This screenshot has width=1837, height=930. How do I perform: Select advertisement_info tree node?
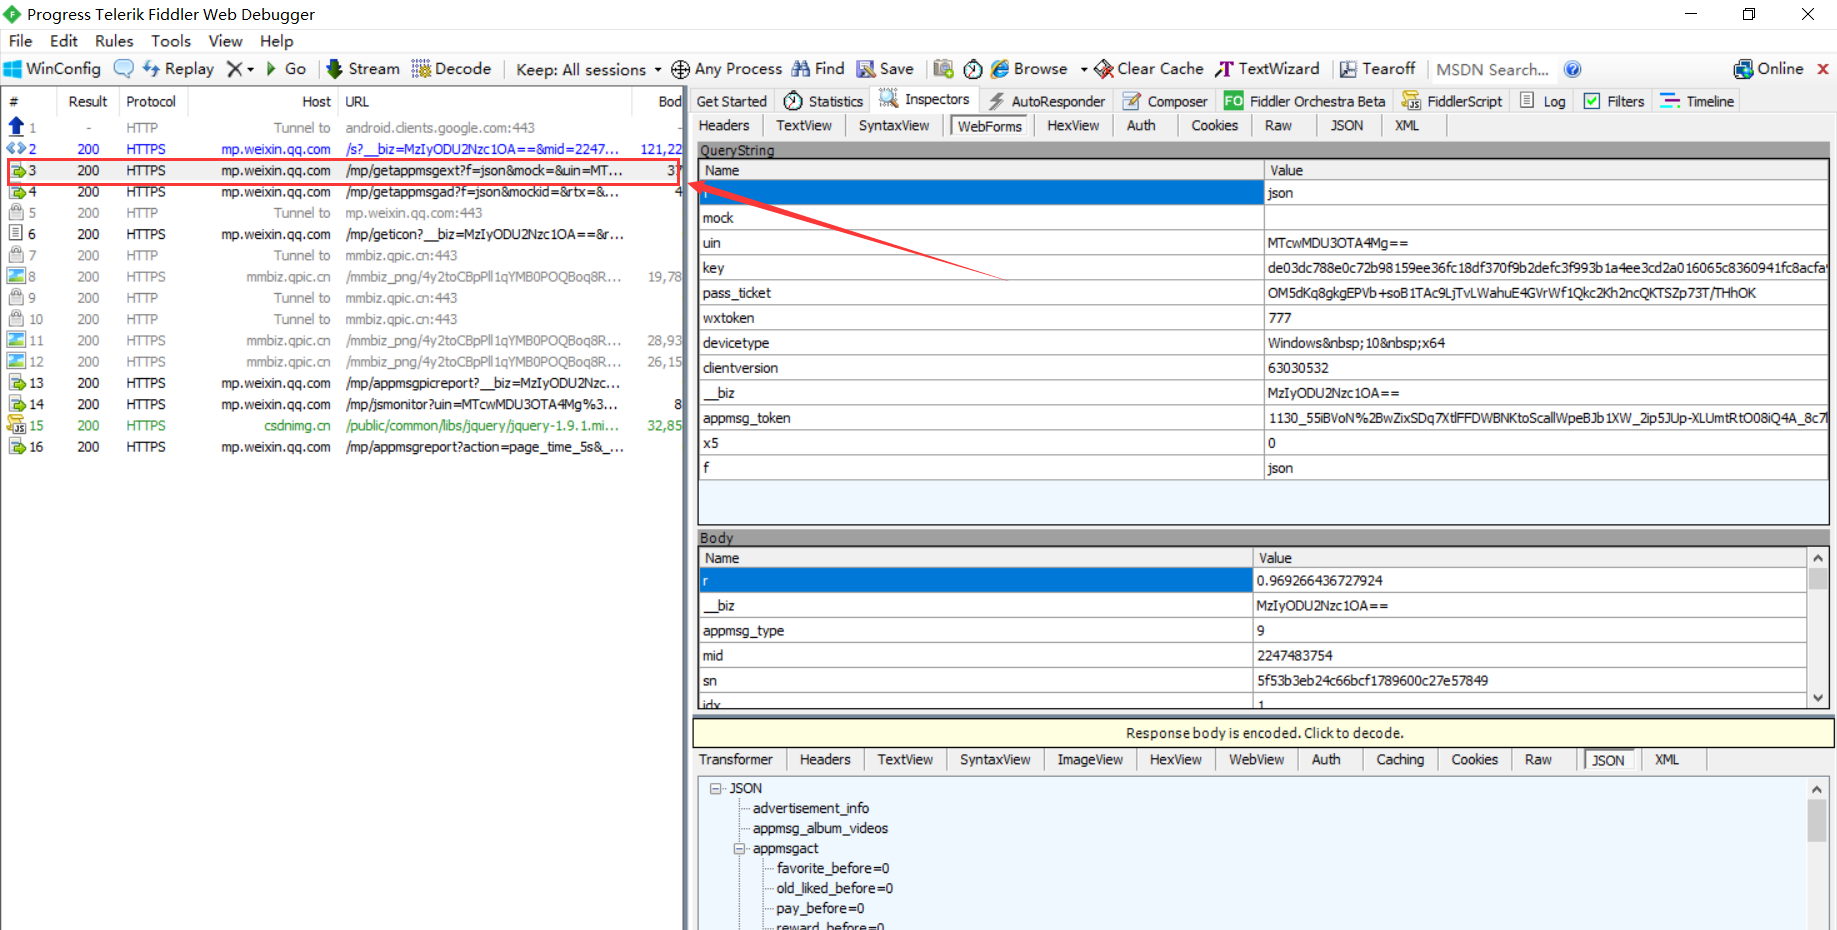point(811,808)
